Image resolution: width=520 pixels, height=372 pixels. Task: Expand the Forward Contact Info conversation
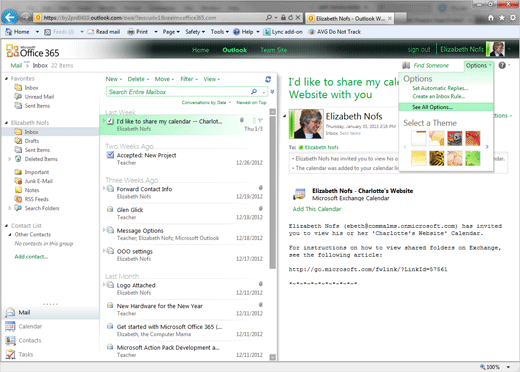point(104,189)
